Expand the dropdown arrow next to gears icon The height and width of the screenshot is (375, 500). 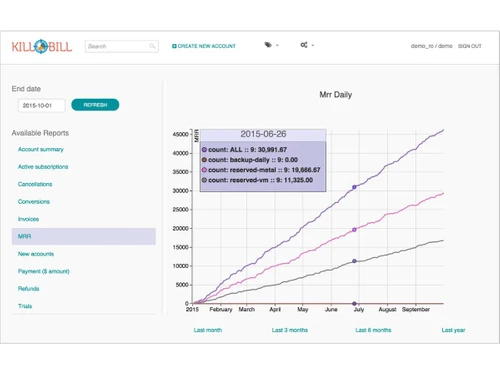313,45
